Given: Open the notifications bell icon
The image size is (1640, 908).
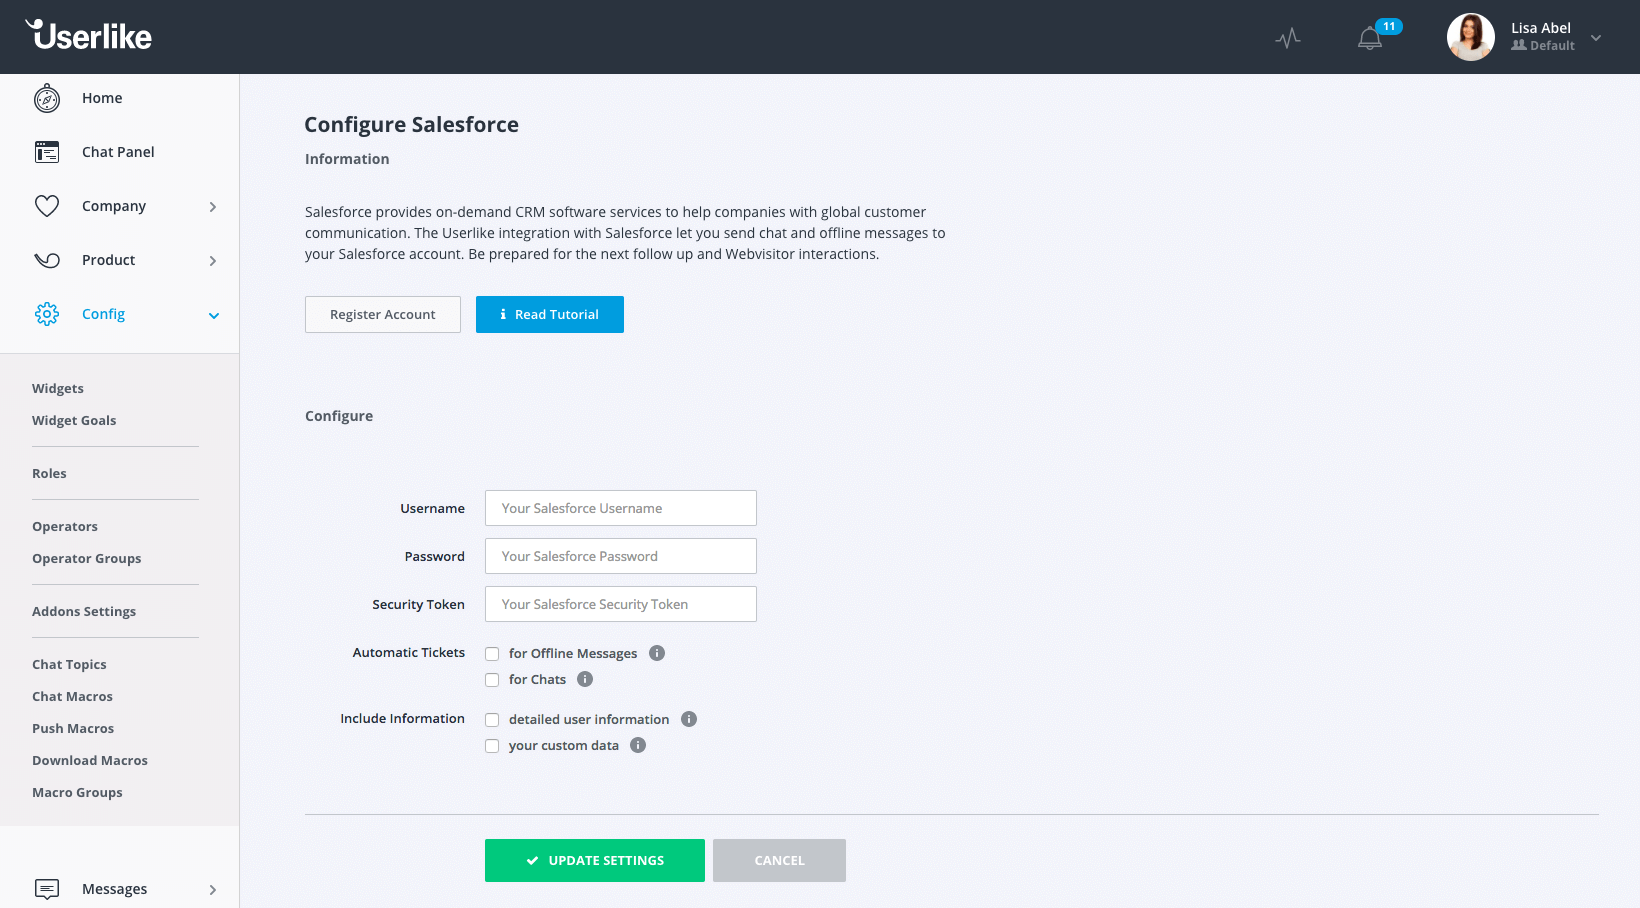Looking at the screenshot, I should pyautogui.click(x=1370, y=39).
